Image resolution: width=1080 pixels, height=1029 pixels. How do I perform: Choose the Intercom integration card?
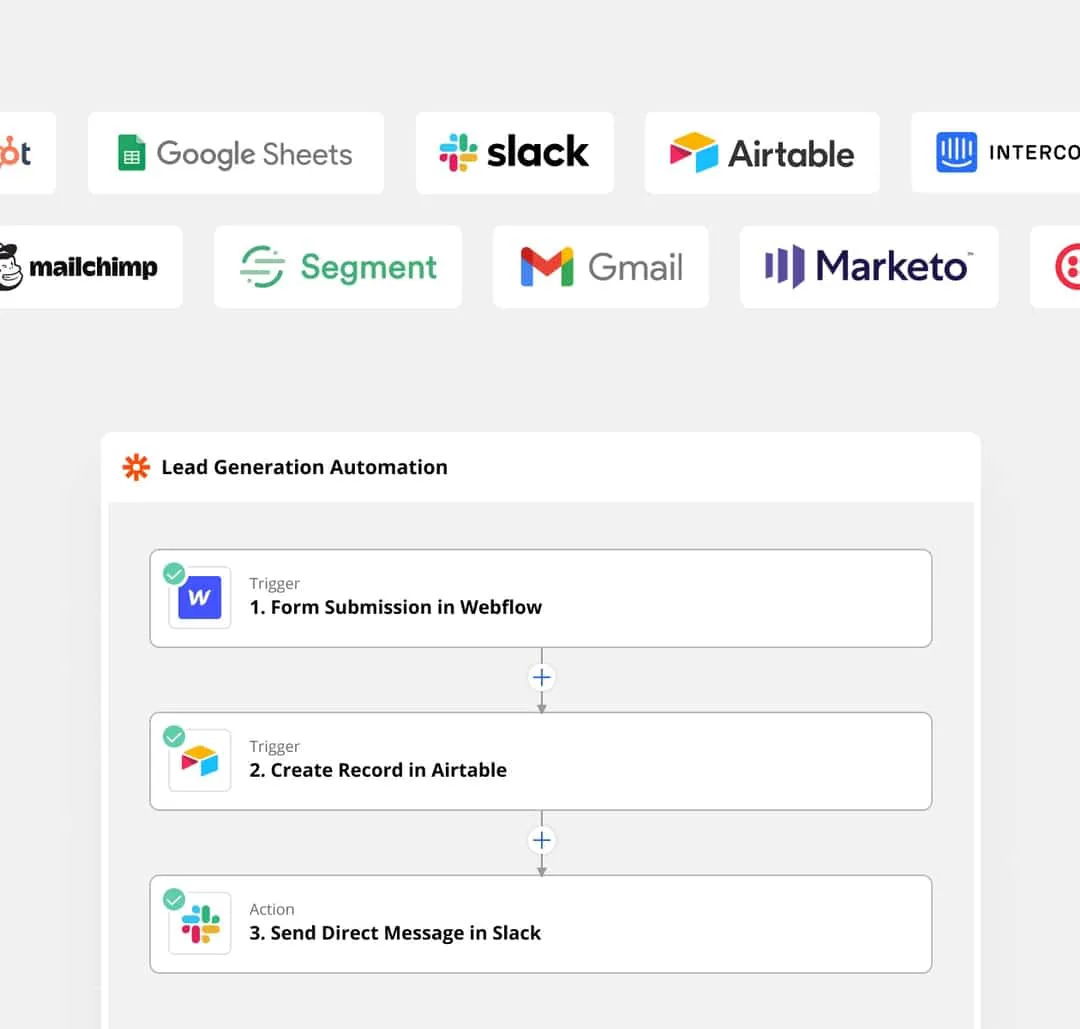[996, 153]
